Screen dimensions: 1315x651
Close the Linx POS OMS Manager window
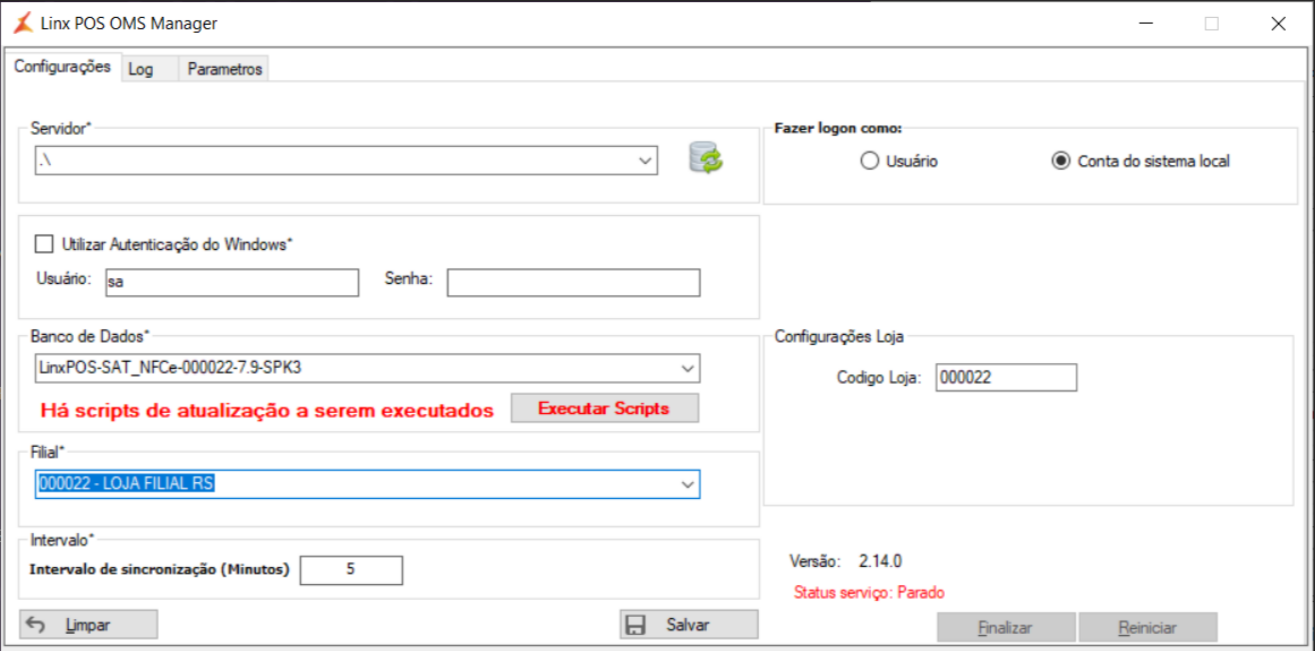(1277, 24)
